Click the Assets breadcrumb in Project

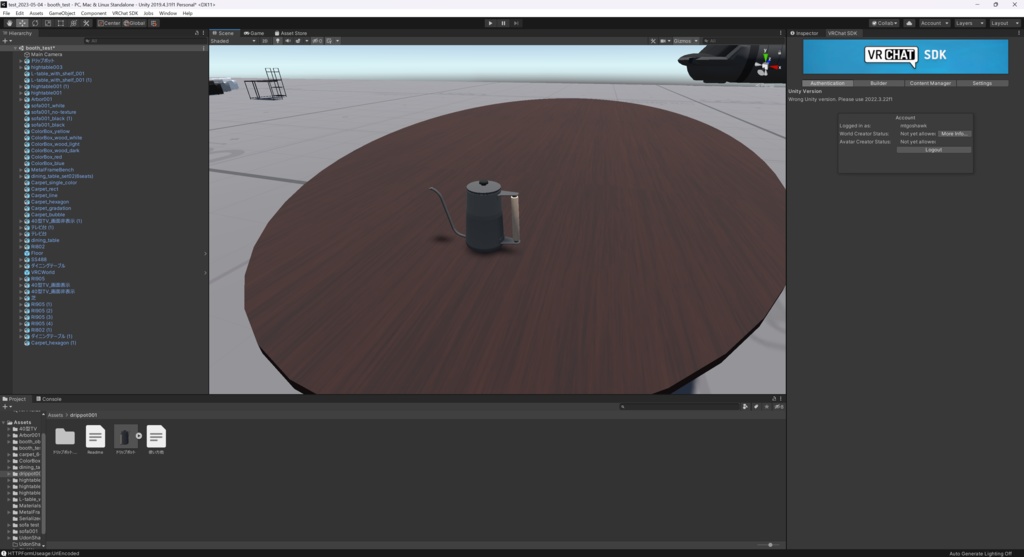coord(55,415)
